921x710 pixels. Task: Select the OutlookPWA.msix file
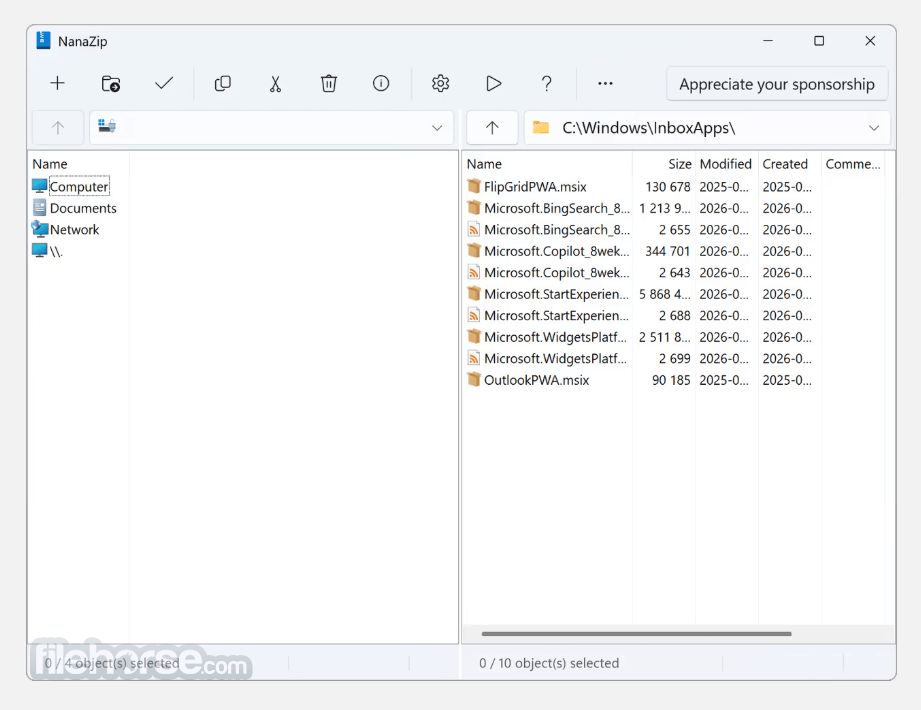click(x=536, y=380)
